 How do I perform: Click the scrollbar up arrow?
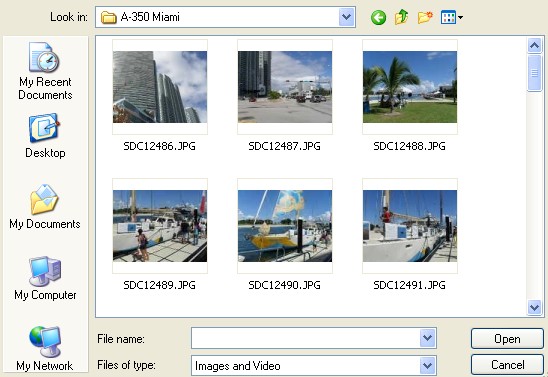pos(534,45)
